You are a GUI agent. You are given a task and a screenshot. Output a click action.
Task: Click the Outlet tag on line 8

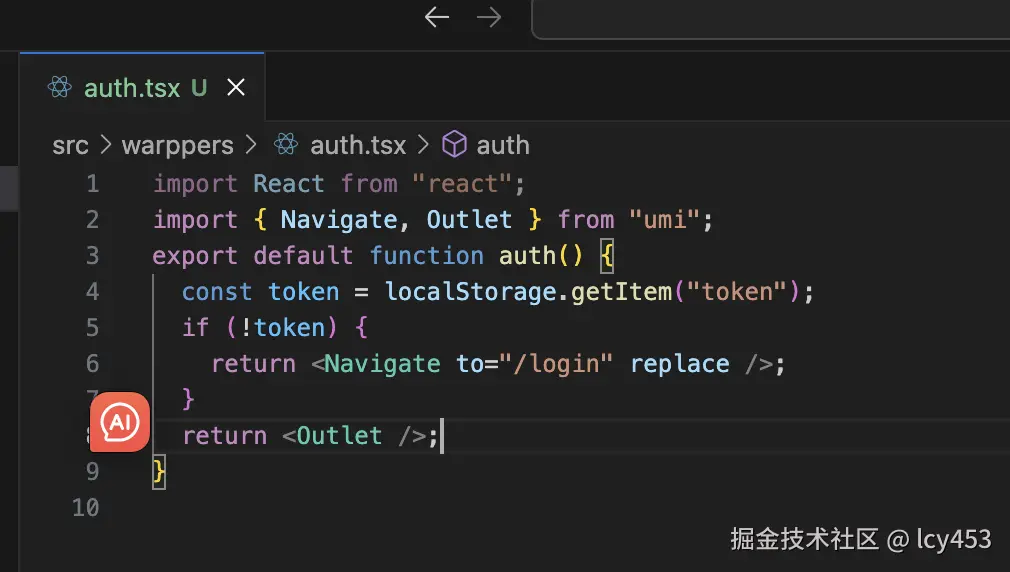[339, 436]
